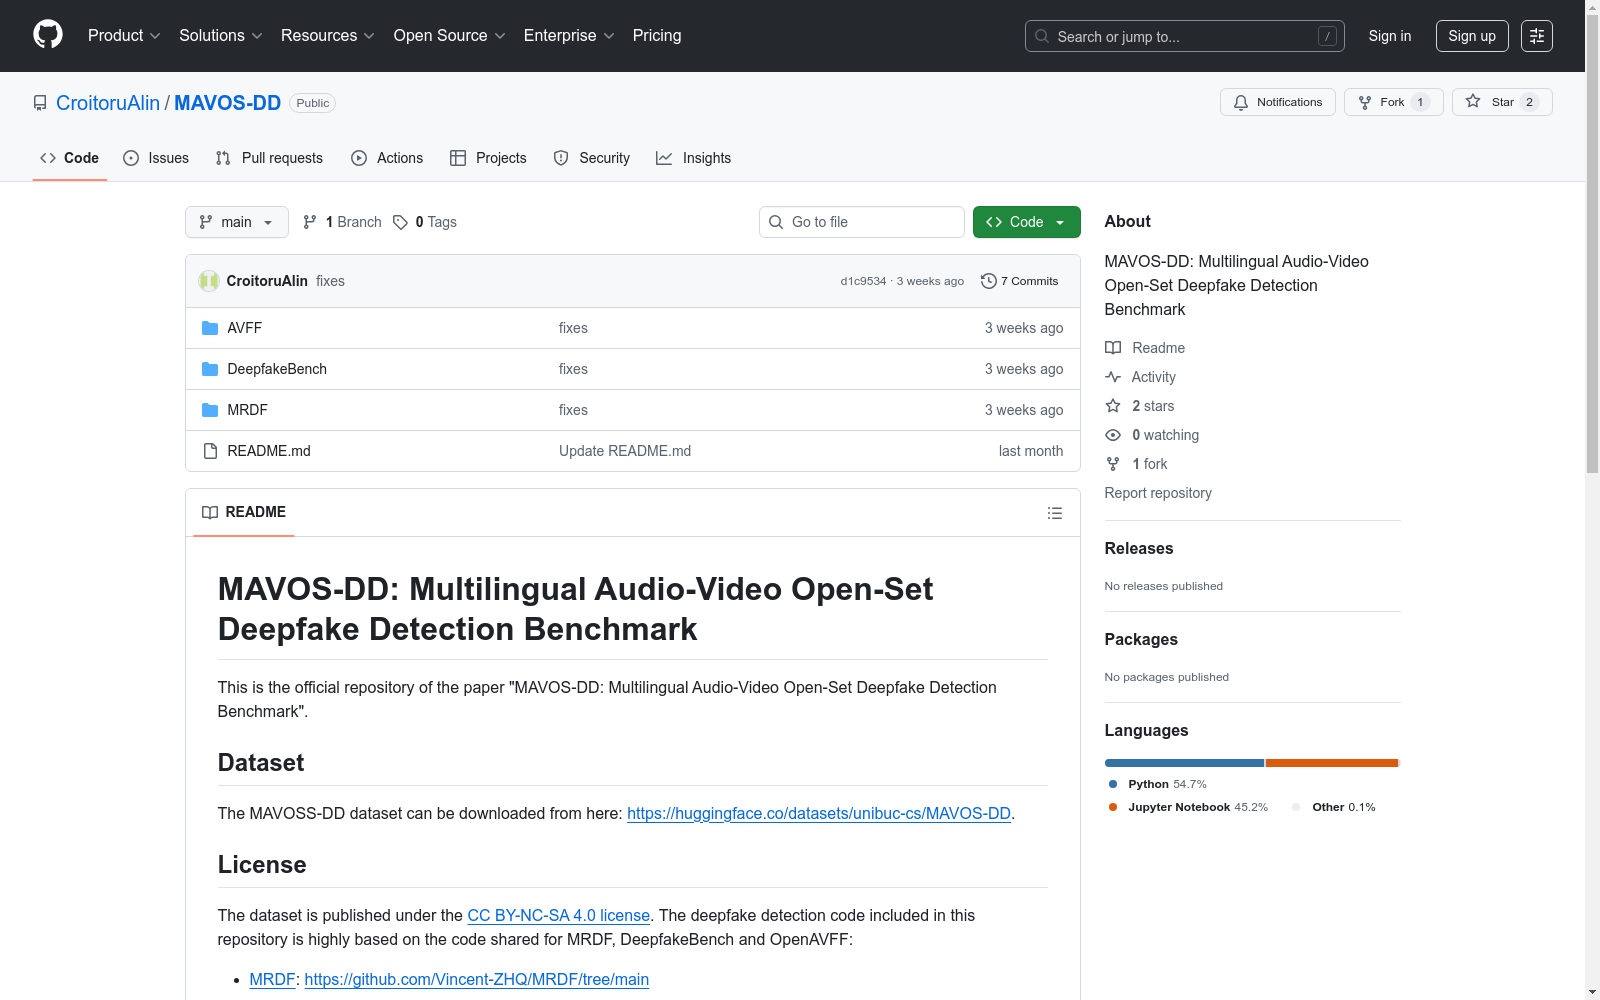The height and width of the screenshot is (1000, 1600).
Task: Click the README.md file icon
Action: 210,451
